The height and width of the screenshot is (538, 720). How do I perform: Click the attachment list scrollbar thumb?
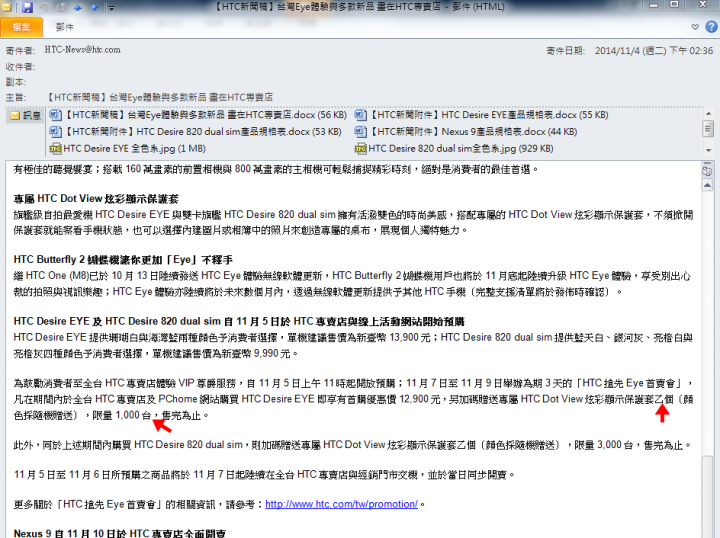(x=709, y=129)
